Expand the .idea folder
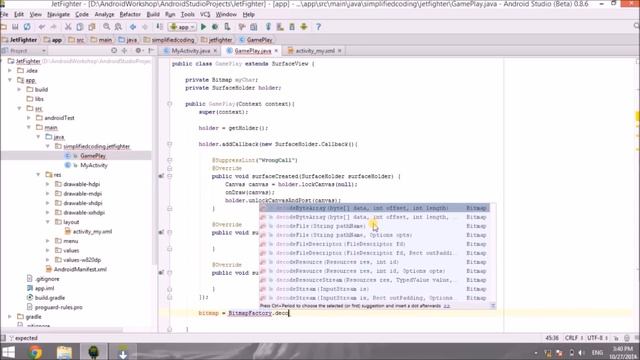640x360 pixels. coord(10,71)
